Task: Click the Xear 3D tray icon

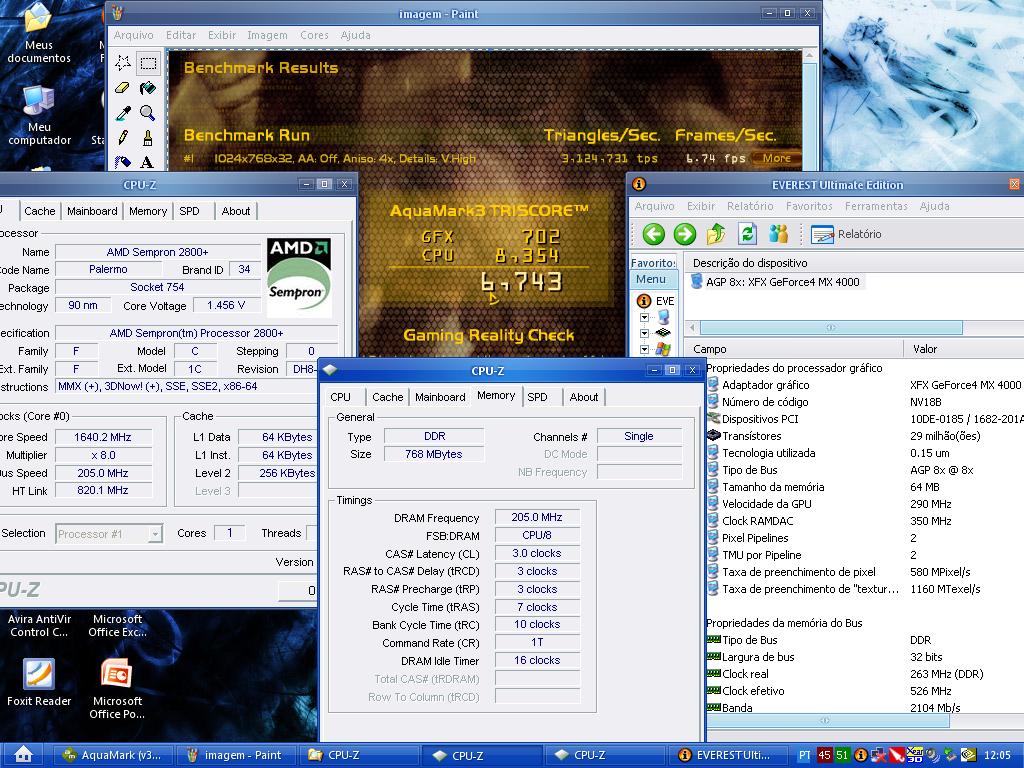Action: [915, 755]
